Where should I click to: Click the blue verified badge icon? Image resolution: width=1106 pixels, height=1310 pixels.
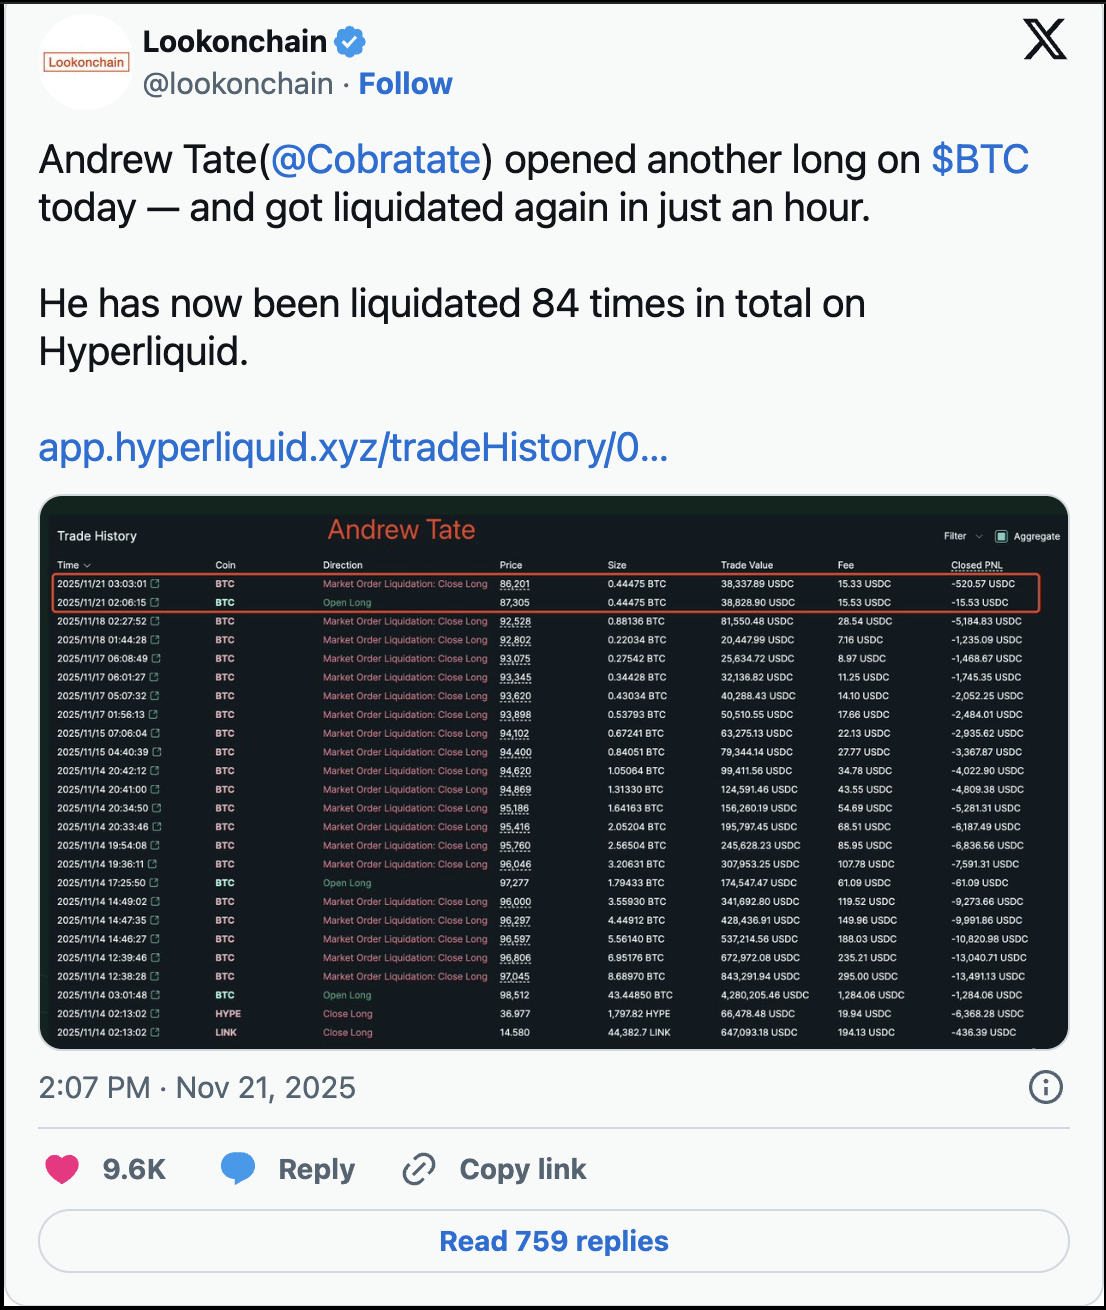[349, 42]
